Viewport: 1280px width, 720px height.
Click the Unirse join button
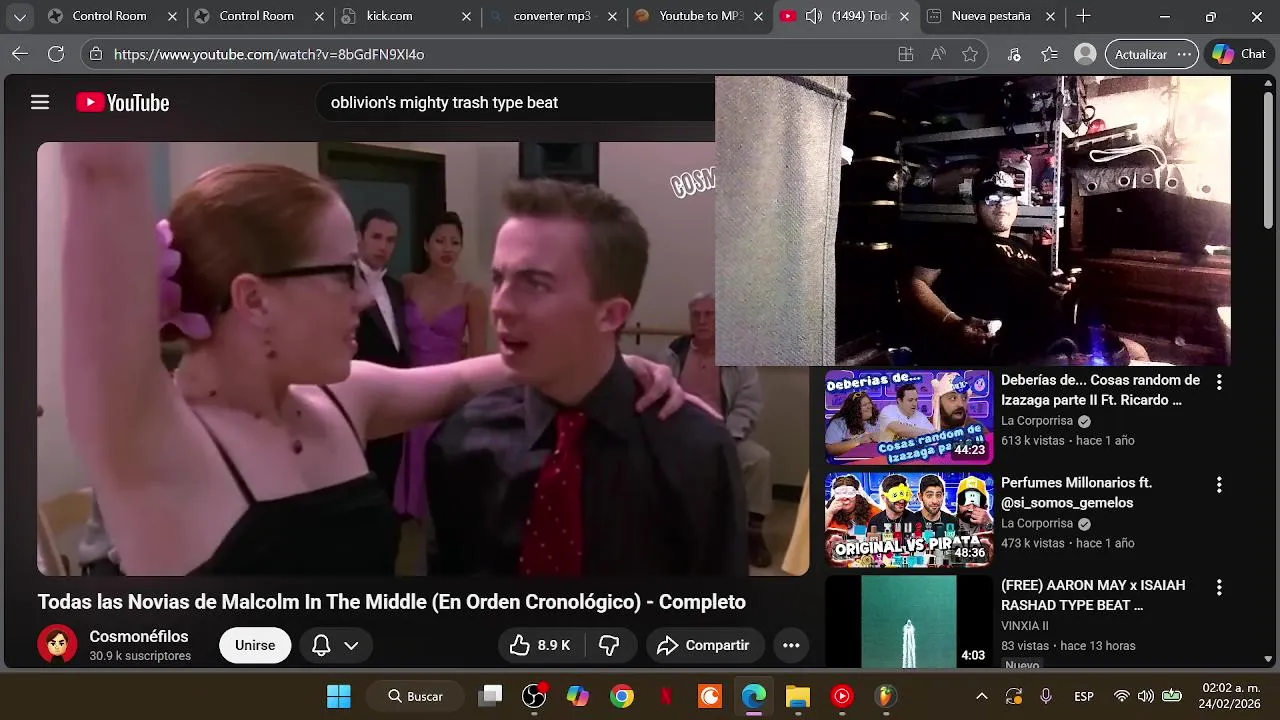(255, 645)
